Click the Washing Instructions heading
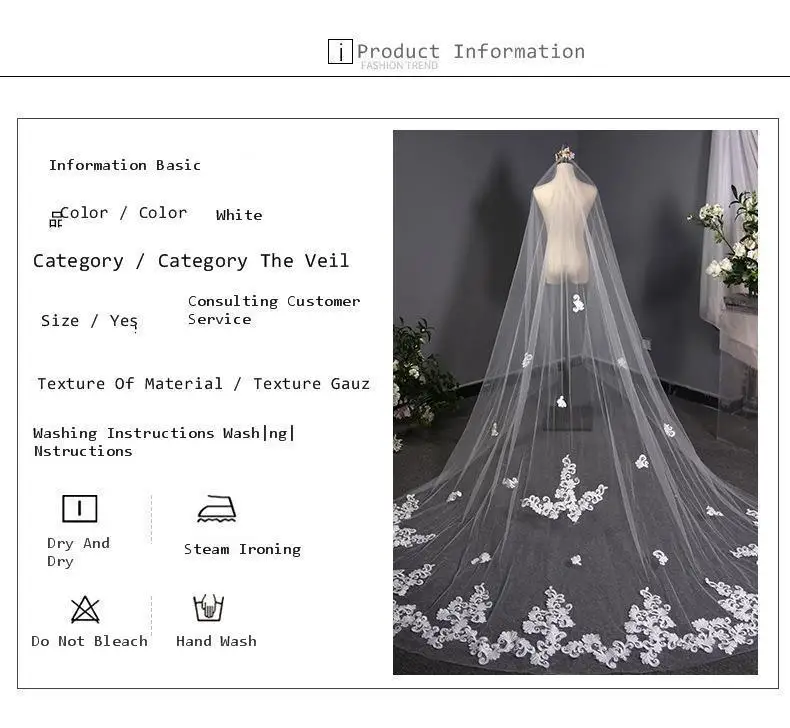Viewport: 790px width, 728px height. [164, 442]
